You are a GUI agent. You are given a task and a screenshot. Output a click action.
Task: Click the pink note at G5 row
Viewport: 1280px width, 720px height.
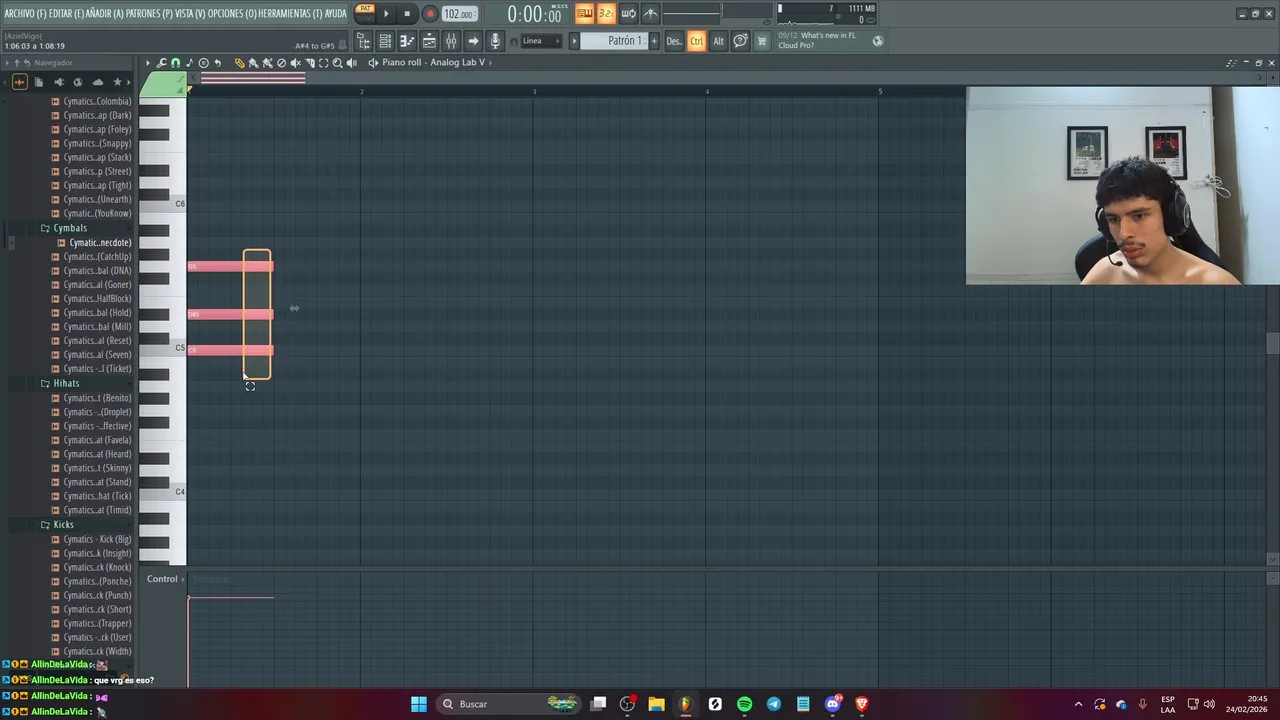tap(230, 266)
